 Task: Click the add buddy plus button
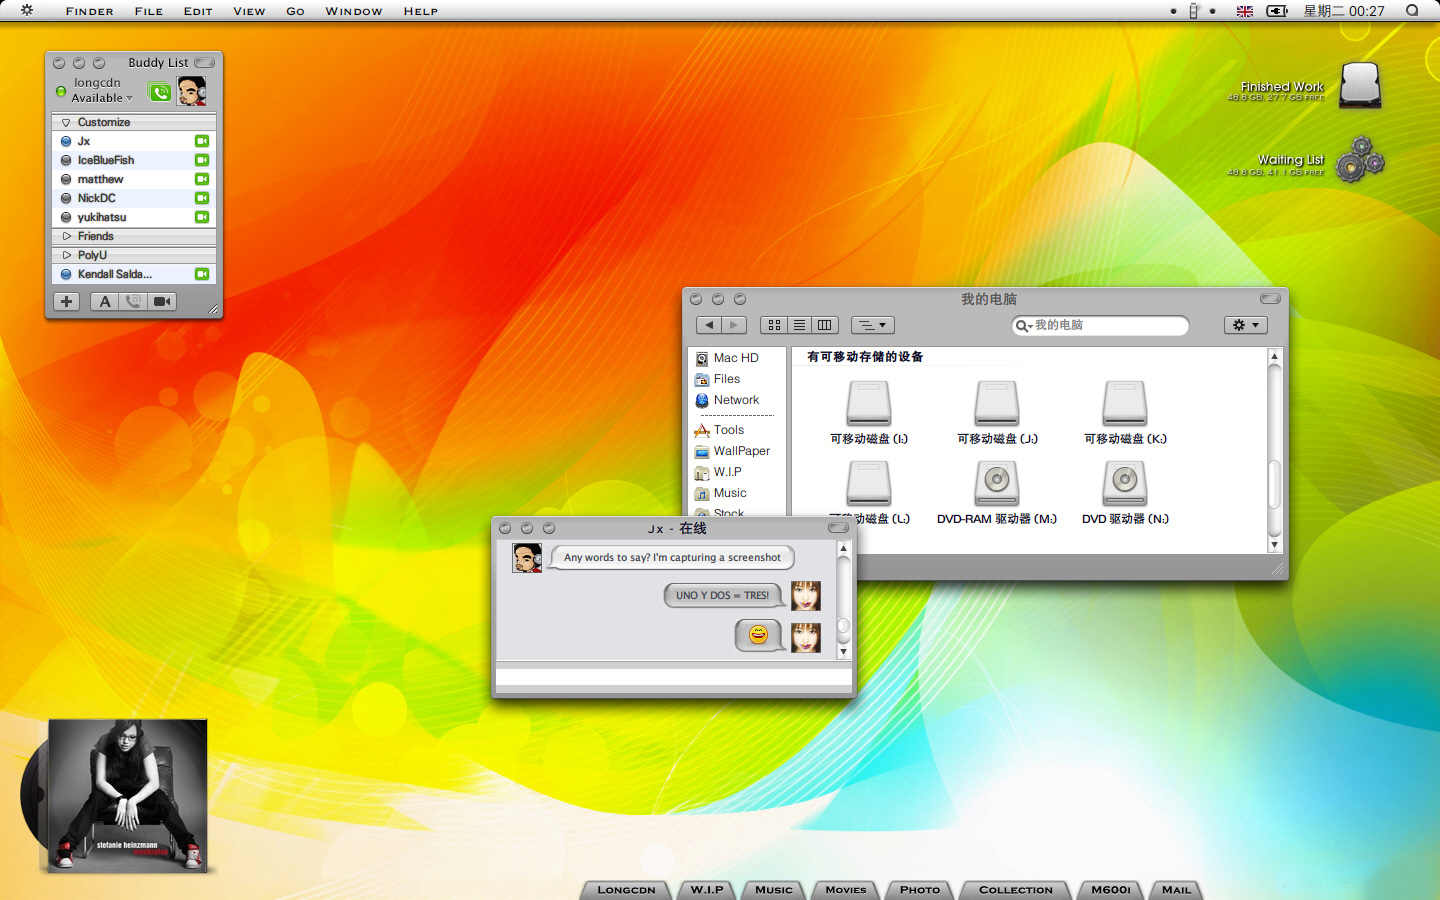click(x=66, y=301)
